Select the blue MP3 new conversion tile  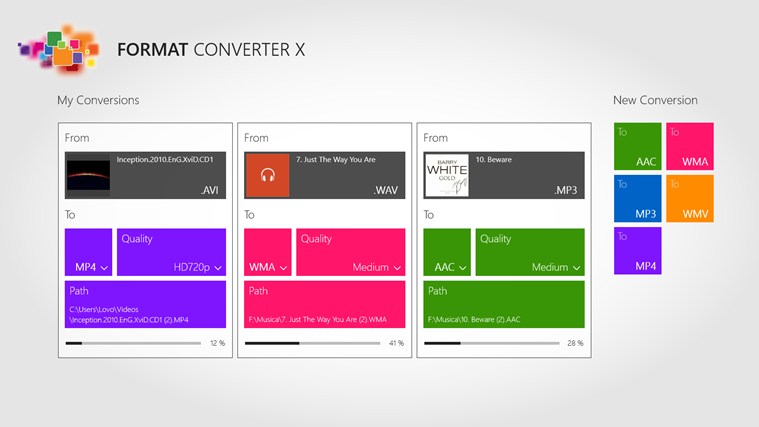click(x=637, y=198)
